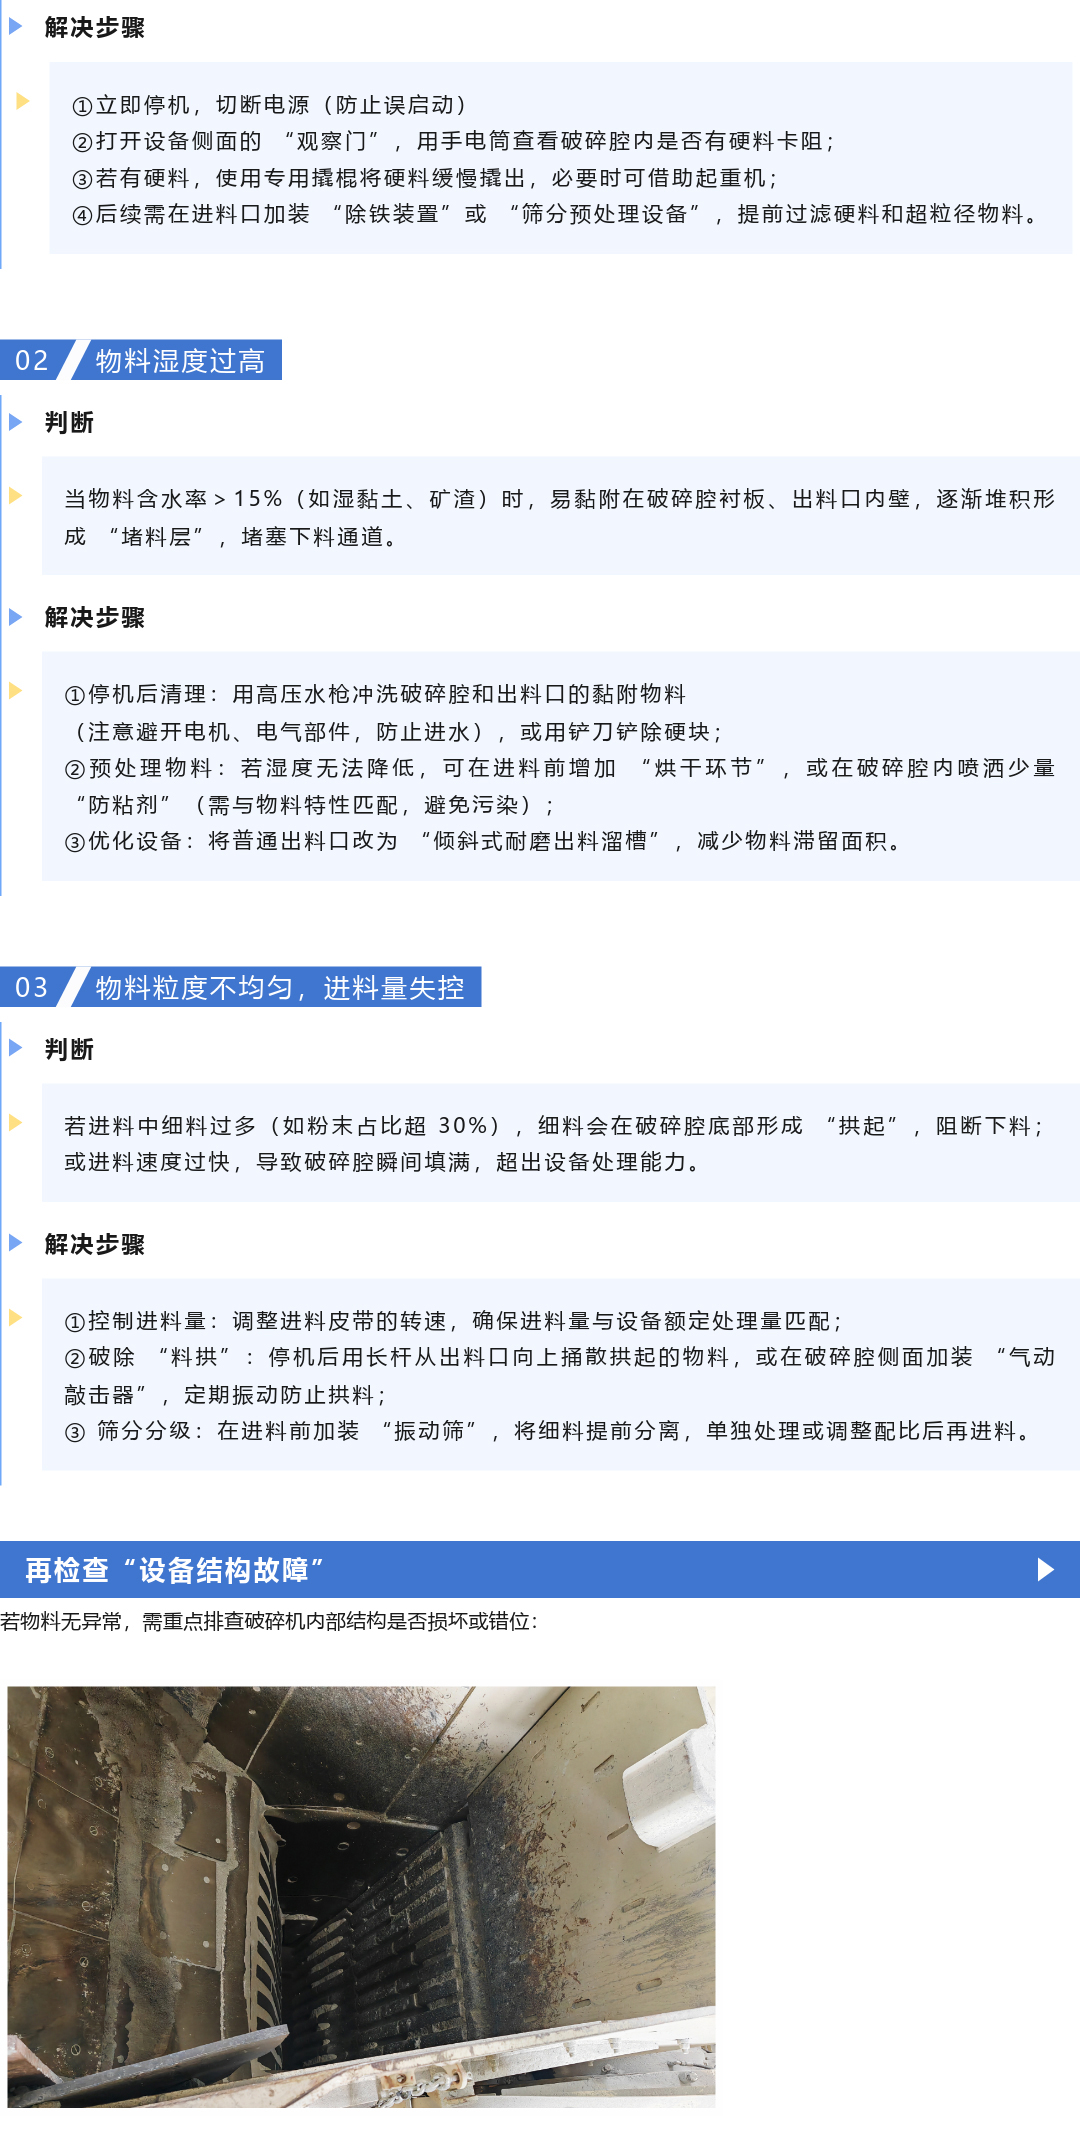This screenshot has width=1080, height=2133.
Task: Click the yellow arrow beside 当物料含水率 paragraph
Action: (16, 495)
